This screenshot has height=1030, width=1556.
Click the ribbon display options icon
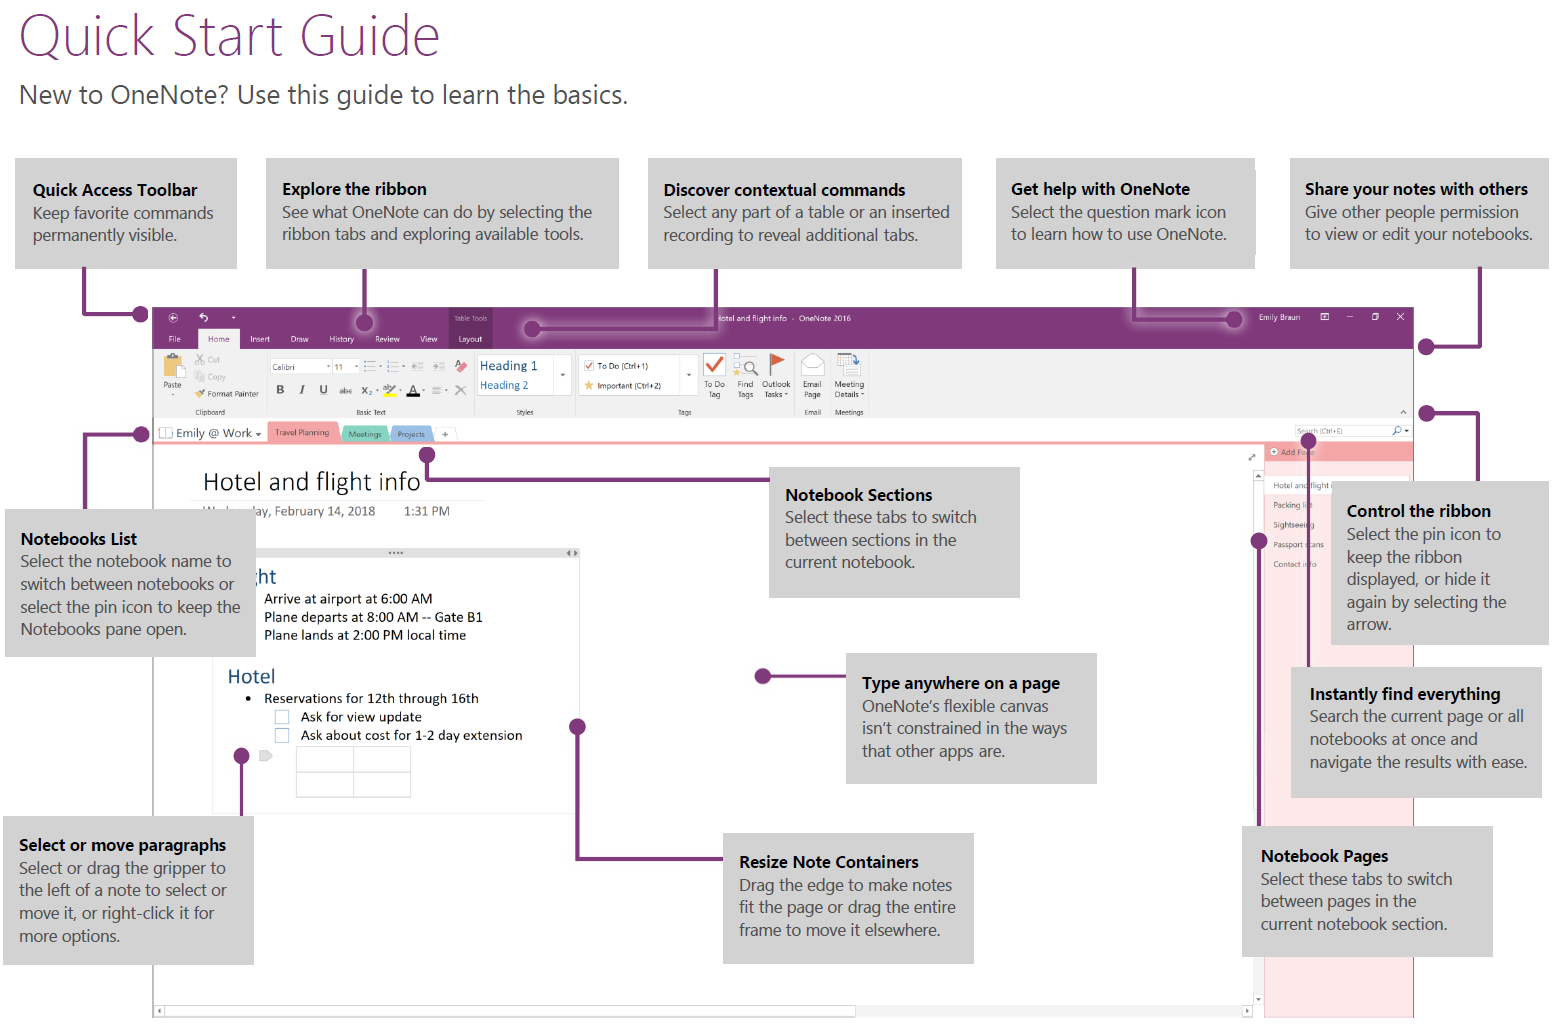coord(1325,317)
